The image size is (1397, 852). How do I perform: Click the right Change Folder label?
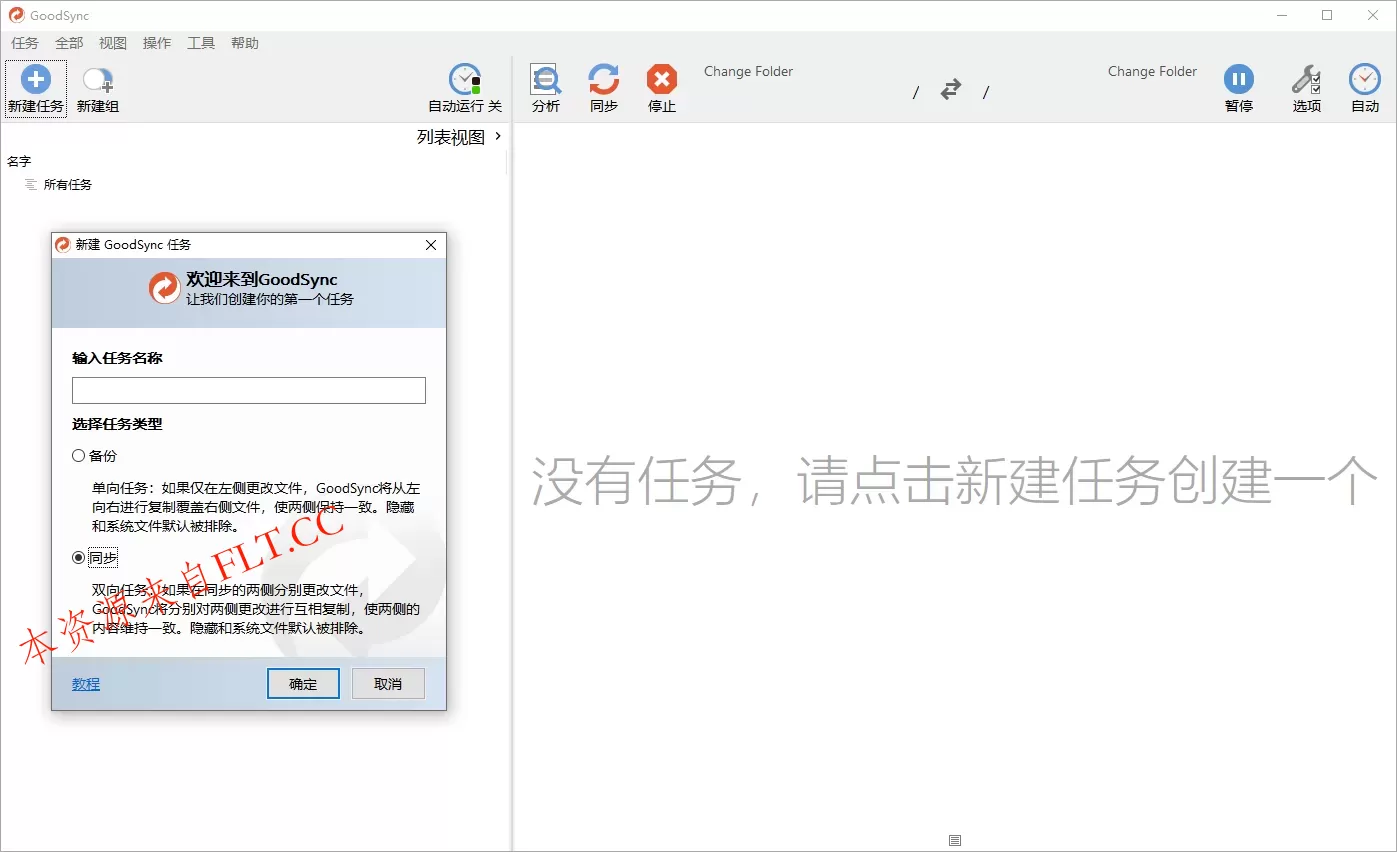(1152, 72)
